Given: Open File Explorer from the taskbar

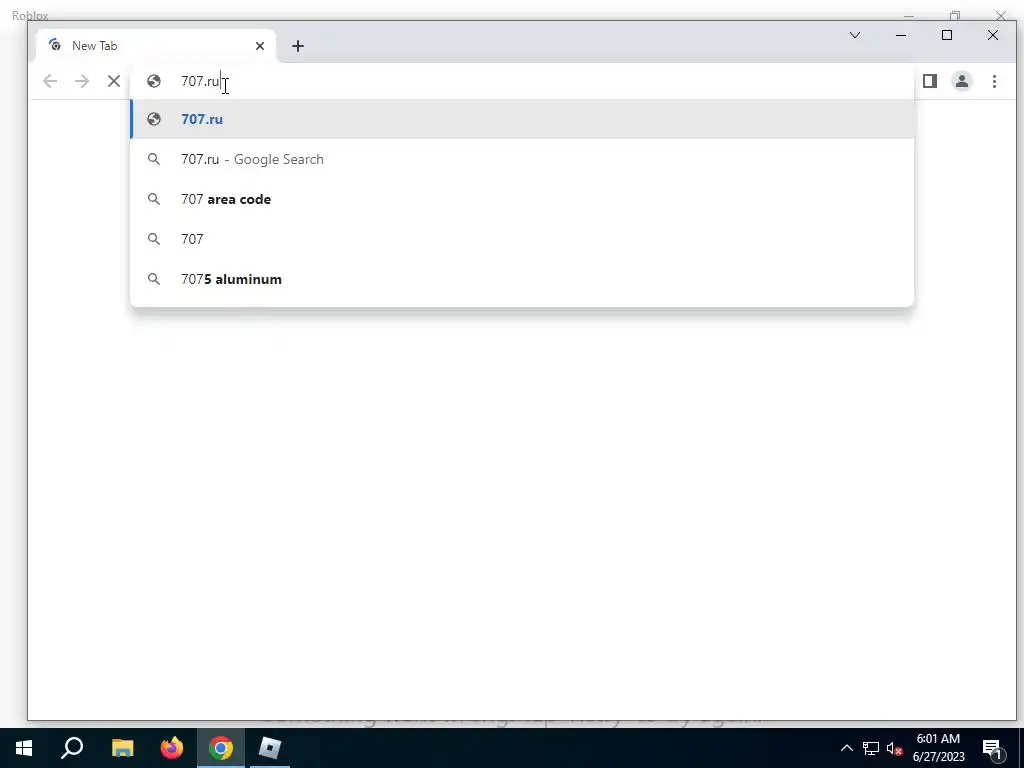Looking at the screenshot, I should click(x=122, y=748).
